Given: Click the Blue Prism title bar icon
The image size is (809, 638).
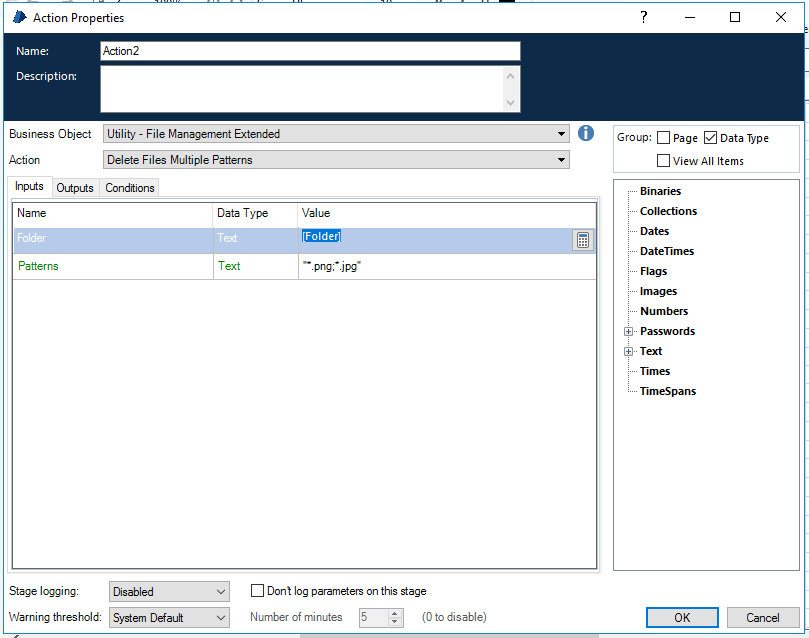Looking at the screenshot, I should tap(19, 17).
